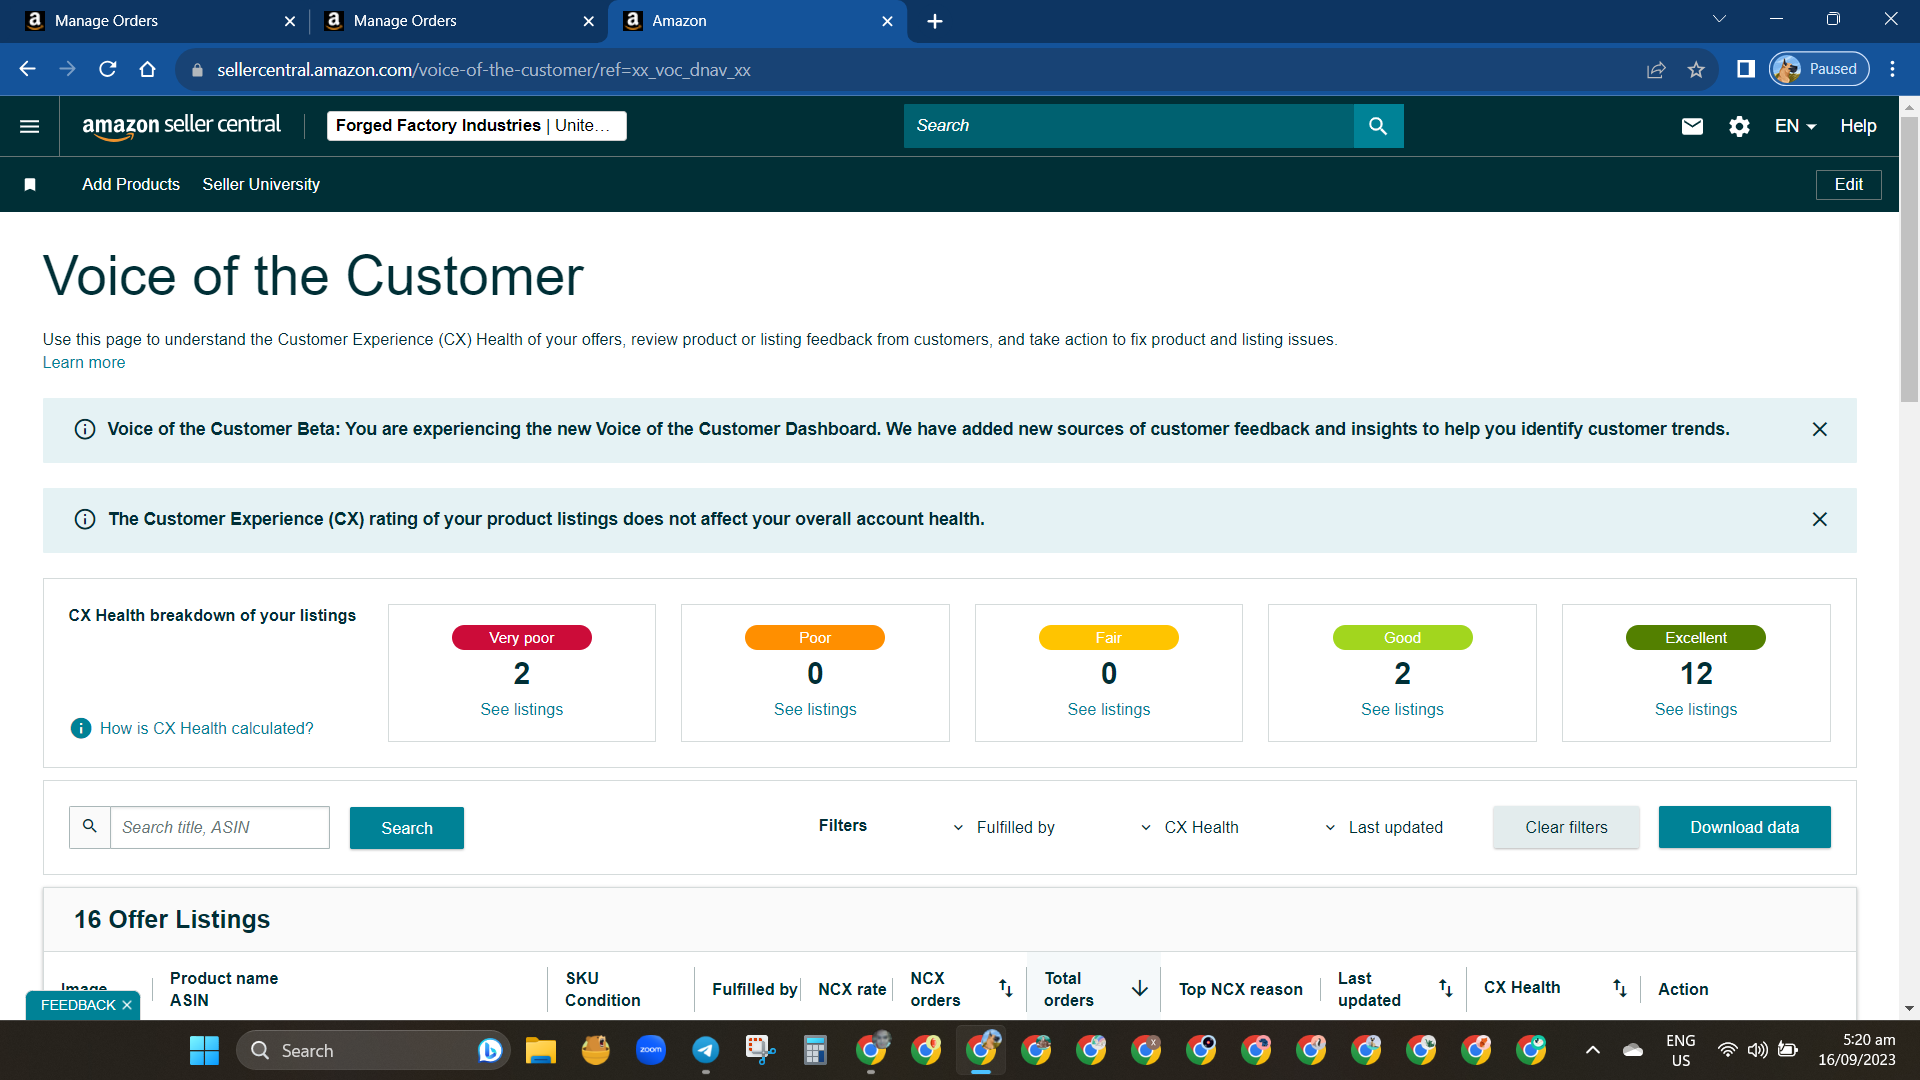Show hidden system tray icons
This screenshot has height=1080, width=1920.
[x=1593, y=1050]
